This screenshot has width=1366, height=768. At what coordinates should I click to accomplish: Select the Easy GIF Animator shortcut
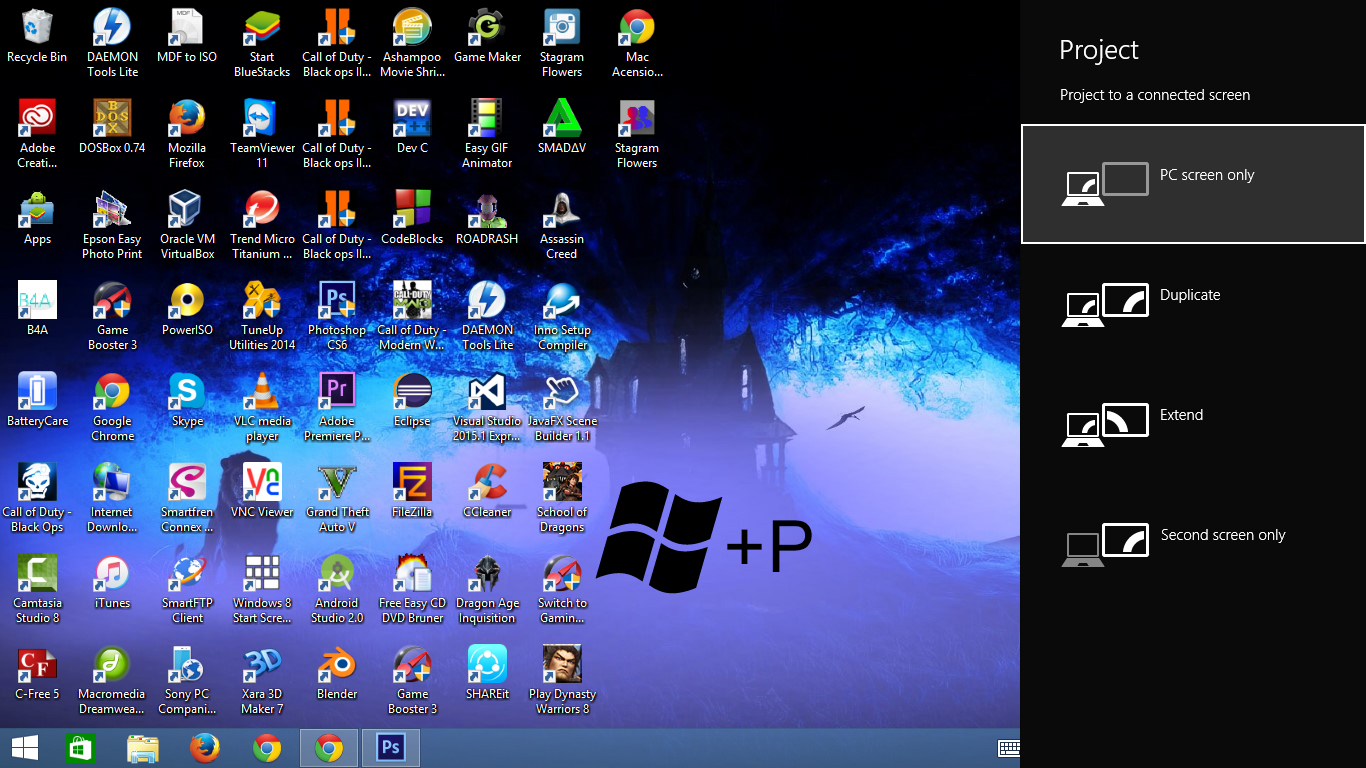click(x=487, y=135)
